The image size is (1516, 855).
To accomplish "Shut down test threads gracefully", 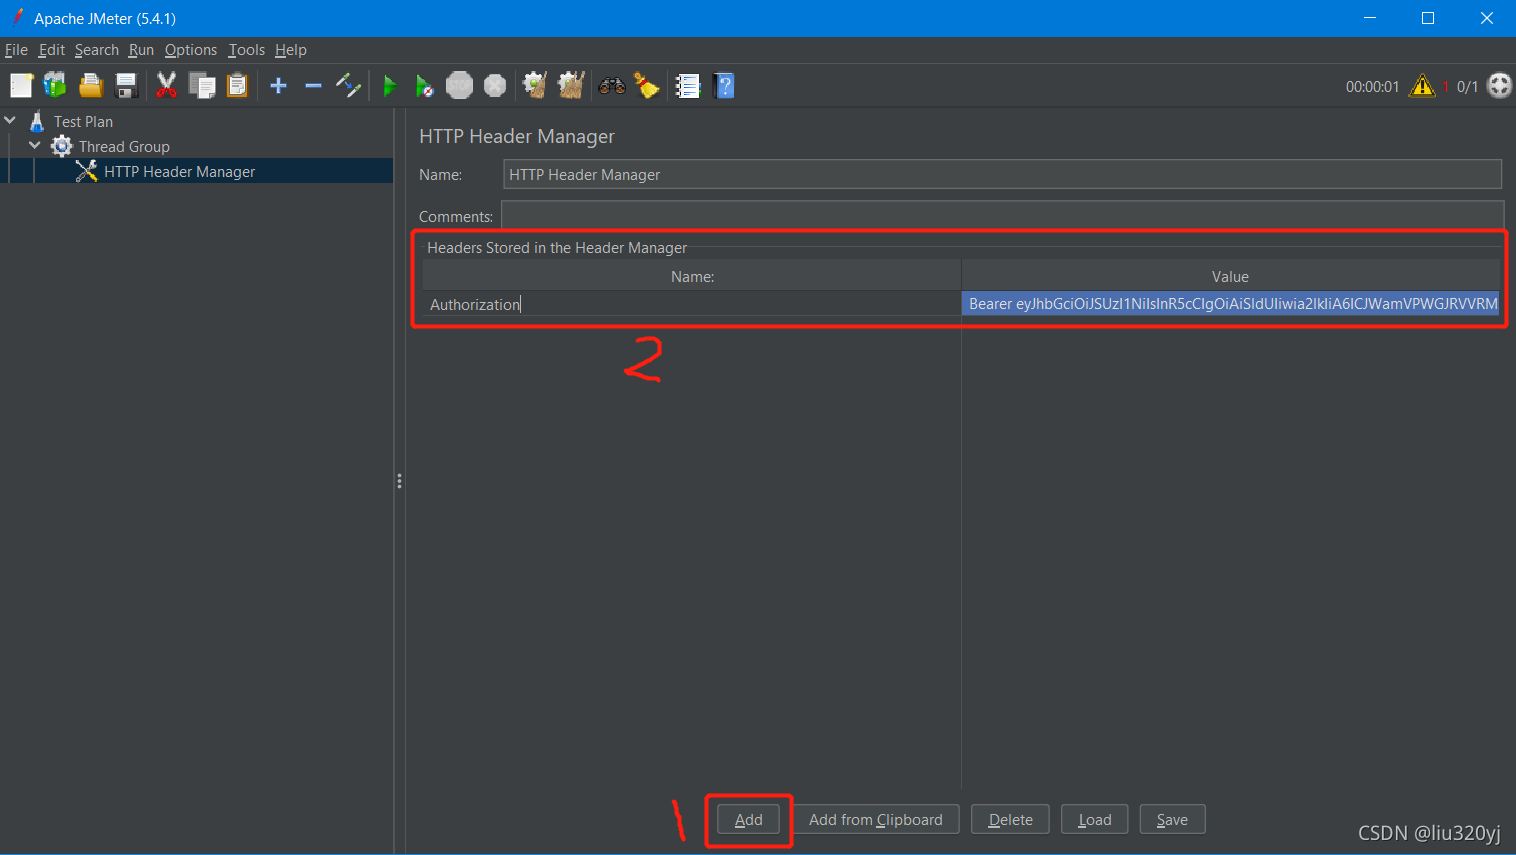I will pyautogui.click(x=495, y=86).
